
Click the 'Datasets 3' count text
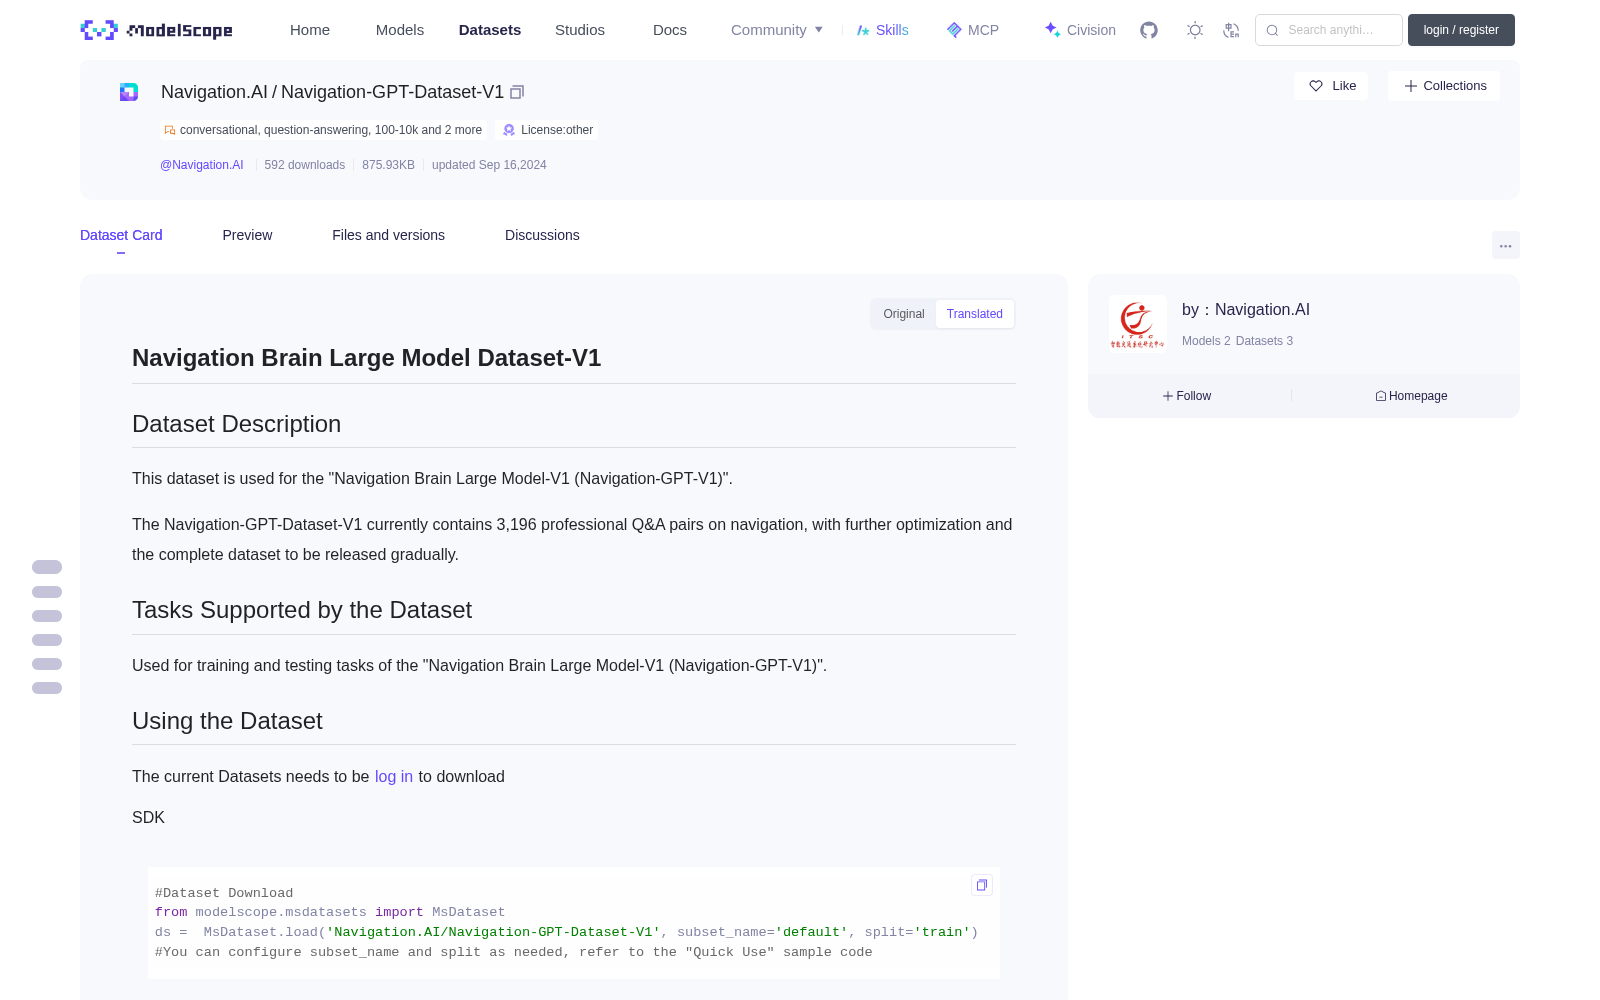tap(1264, 341)
